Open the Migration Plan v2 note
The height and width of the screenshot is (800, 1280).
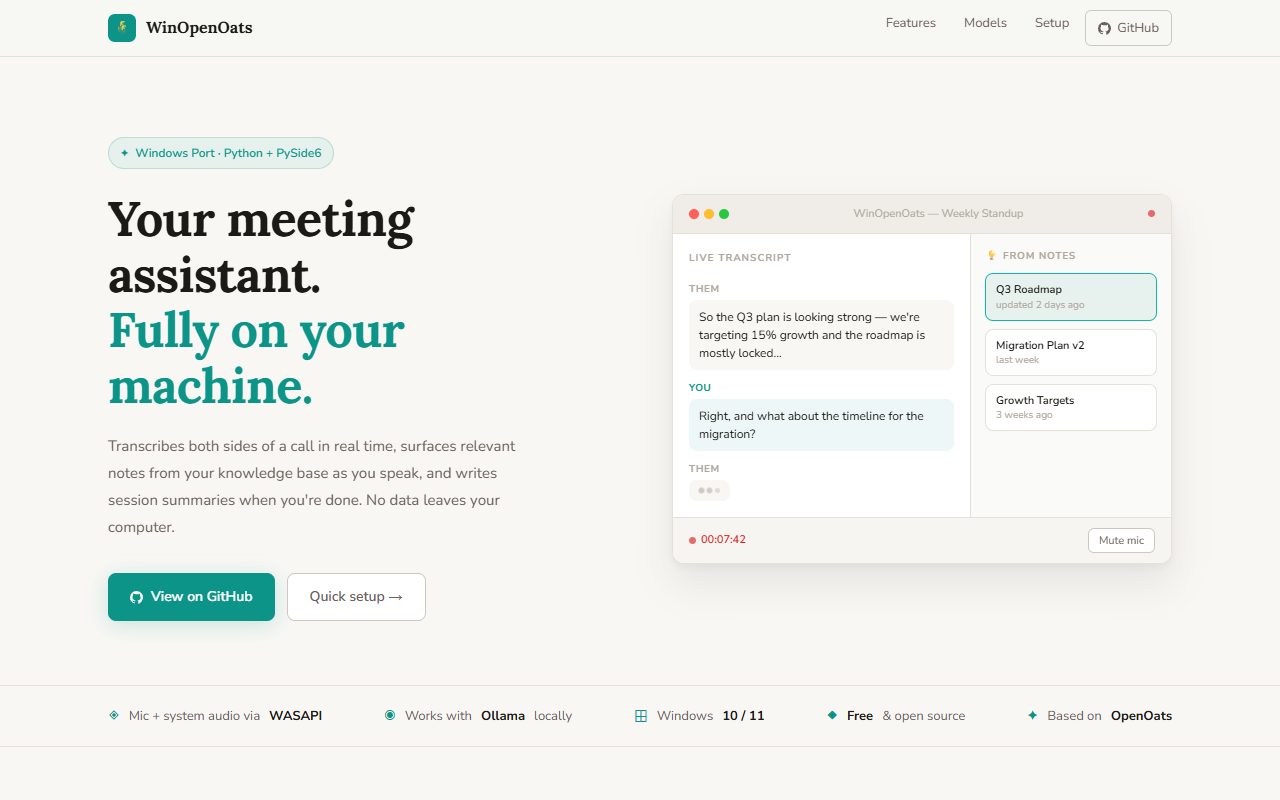coord(1070,352)
